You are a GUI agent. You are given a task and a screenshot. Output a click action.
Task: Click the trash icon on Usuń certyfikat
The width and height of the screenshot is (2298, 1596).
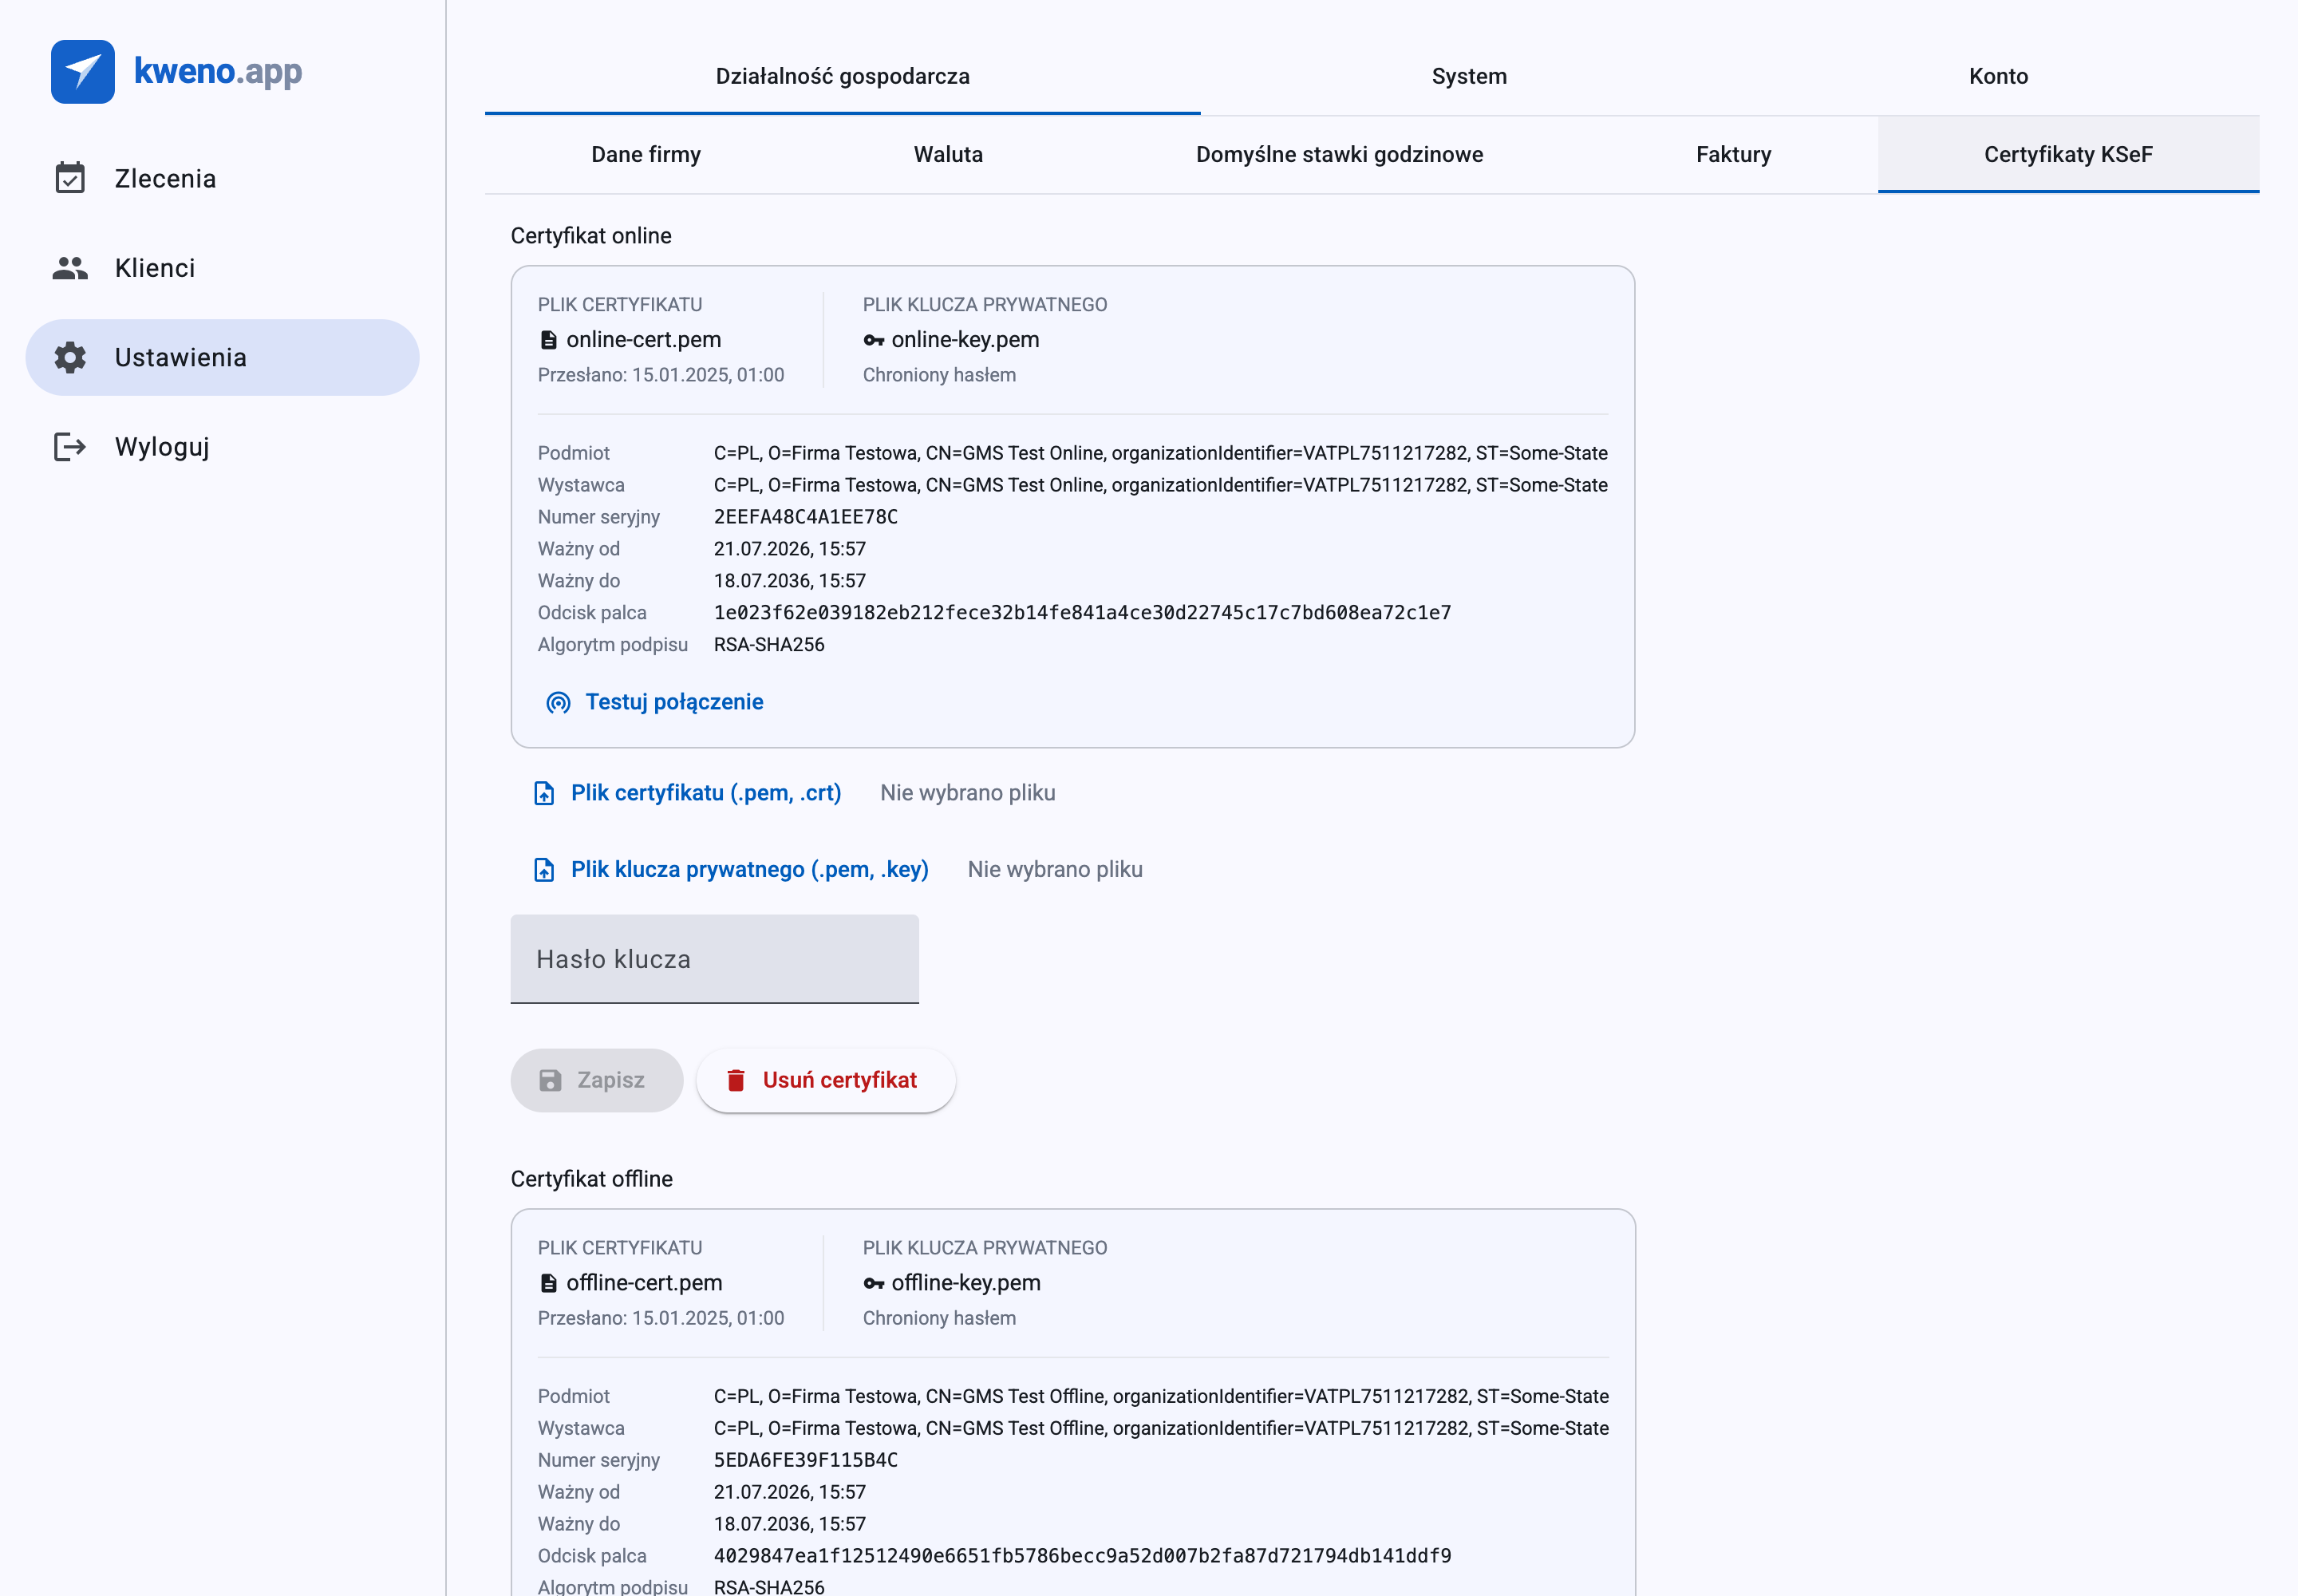click(x=736, y=1080)
